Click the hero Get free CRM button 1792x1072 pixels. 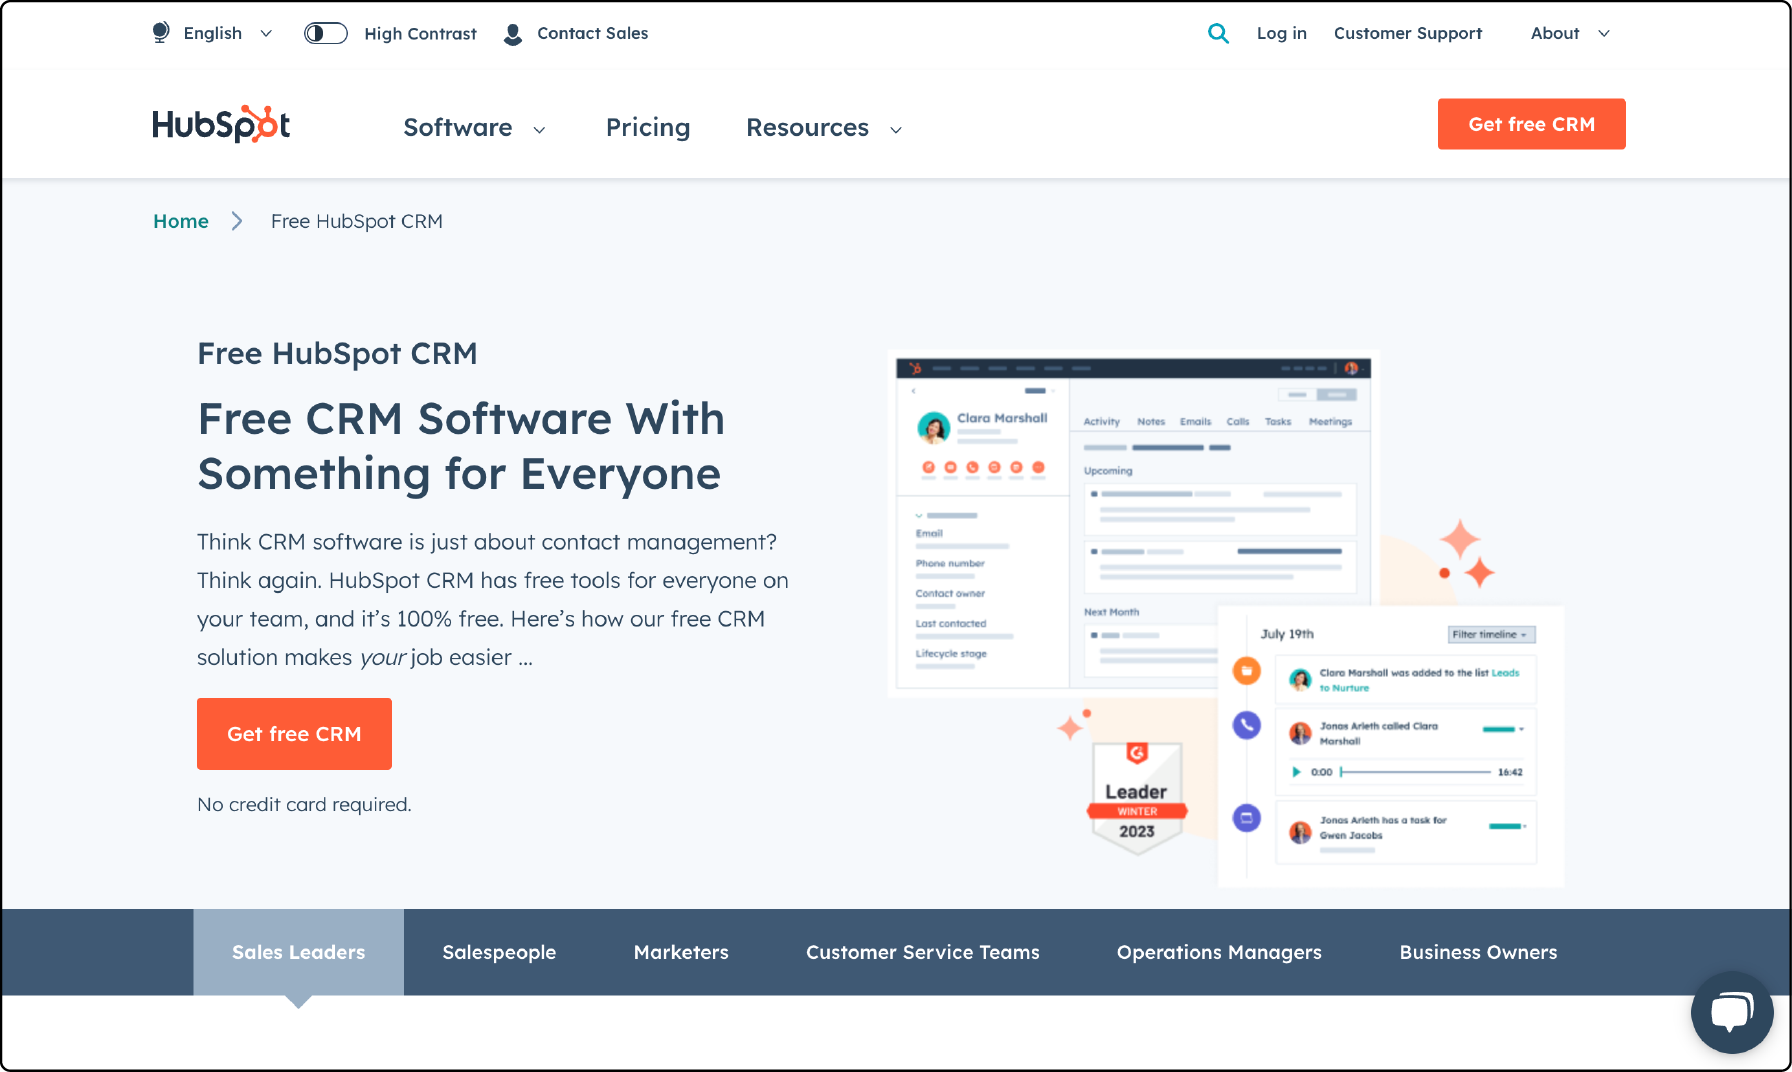[294, 734]
